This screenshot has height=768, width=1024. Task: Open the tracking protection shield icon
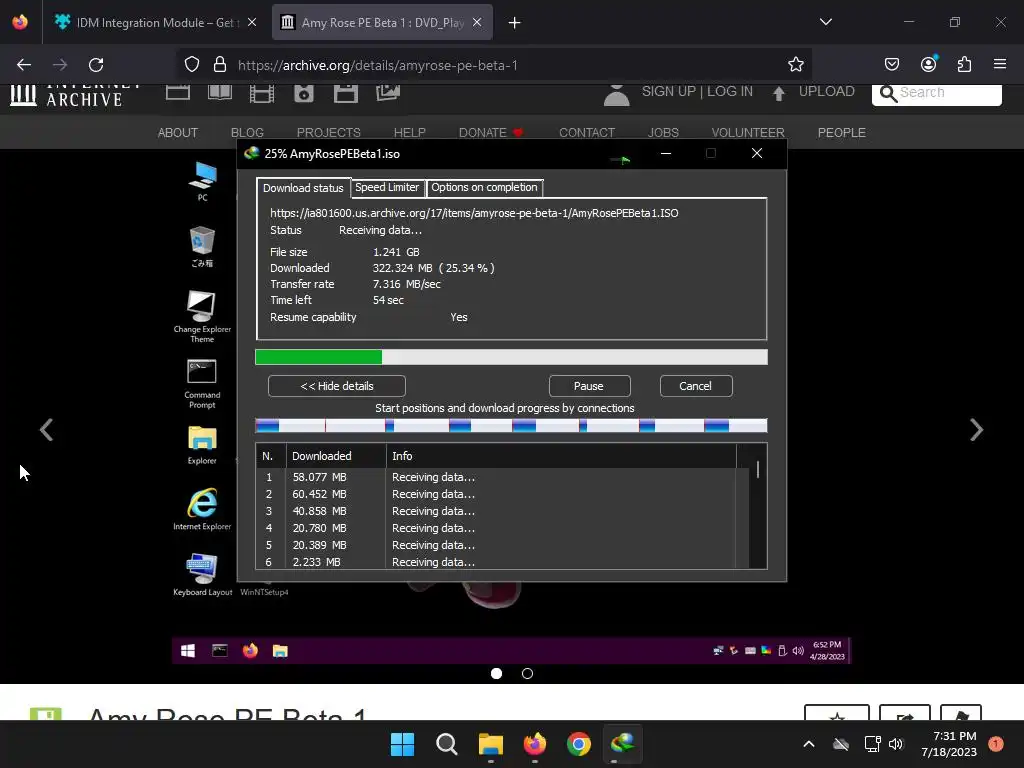tap(191, 65)
